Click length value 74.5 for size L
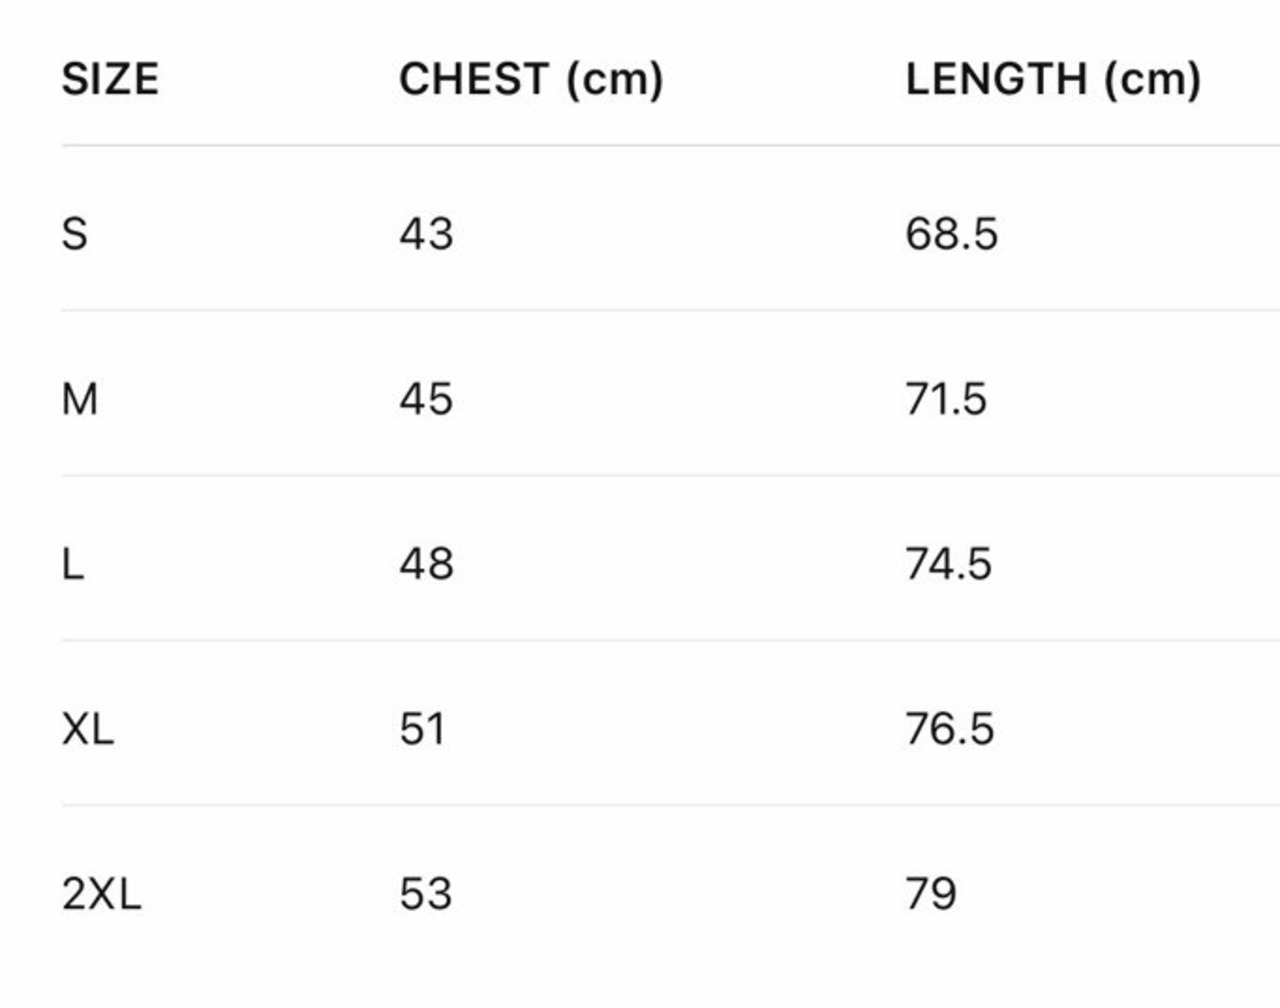 pos(949,565)
